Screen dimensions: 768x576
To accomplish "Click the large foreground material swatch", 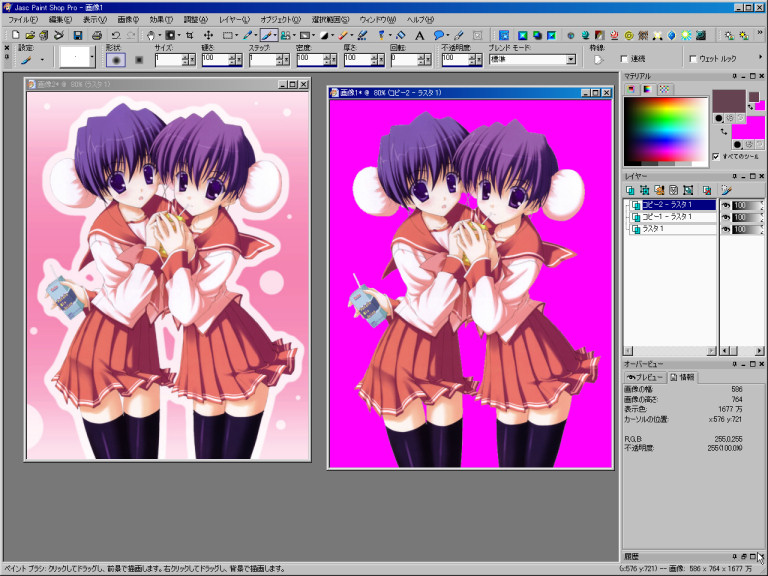I will tap(728, 101).
